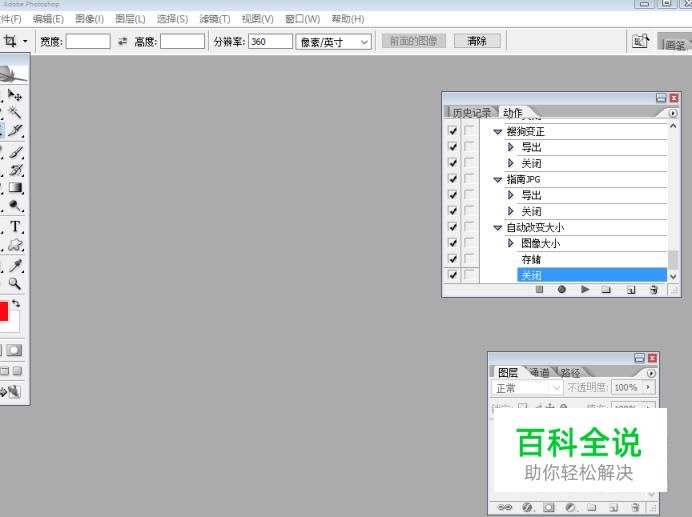The height and width of the screenshot is (517, 692).
Task: Swap foreground and background colors
Action: [16, 303]
